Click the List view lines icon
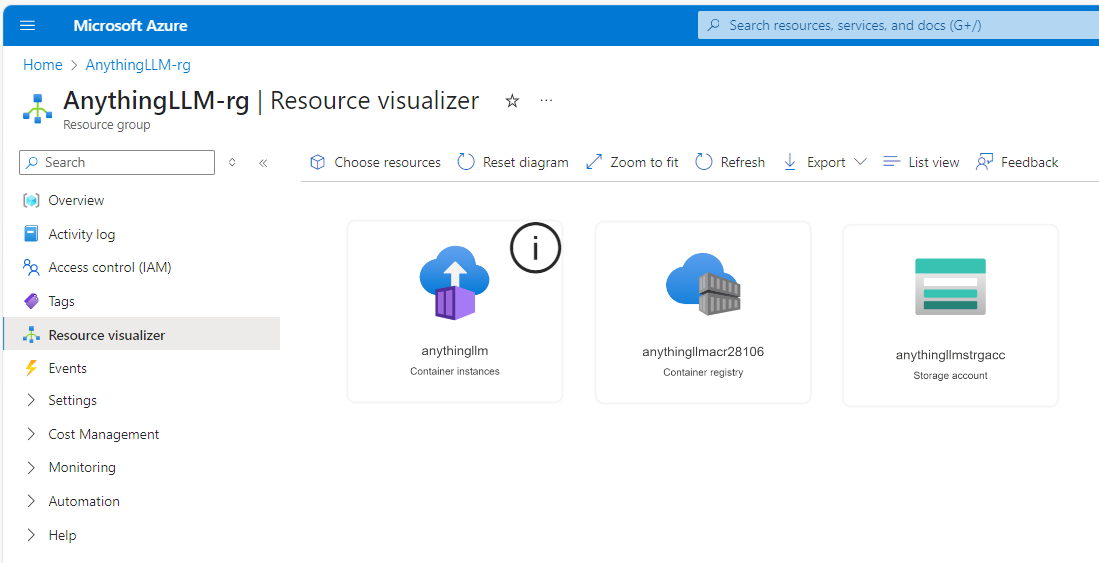Screen dimensions: 1099x563 pos(892,161)
